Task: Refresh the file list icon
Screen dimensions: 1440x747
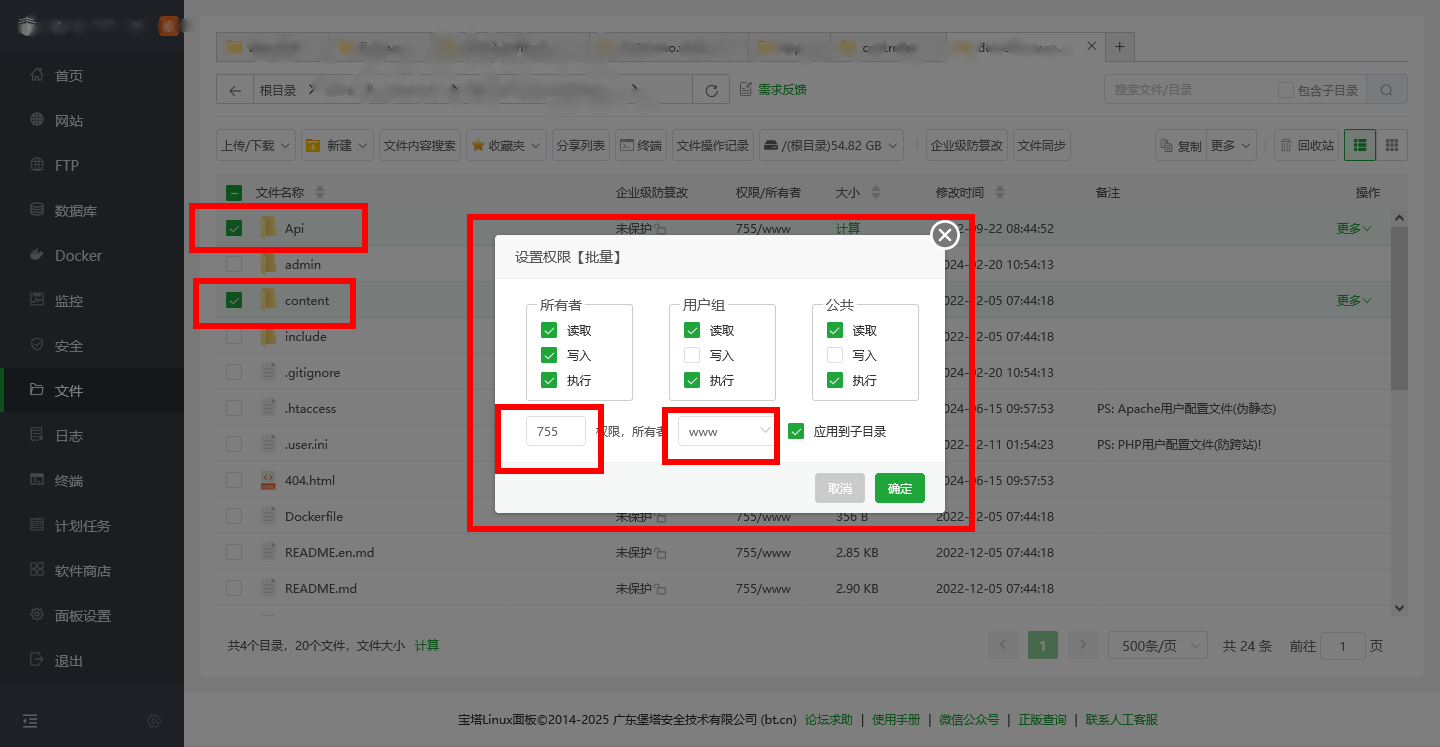Action: coord(711,90)
